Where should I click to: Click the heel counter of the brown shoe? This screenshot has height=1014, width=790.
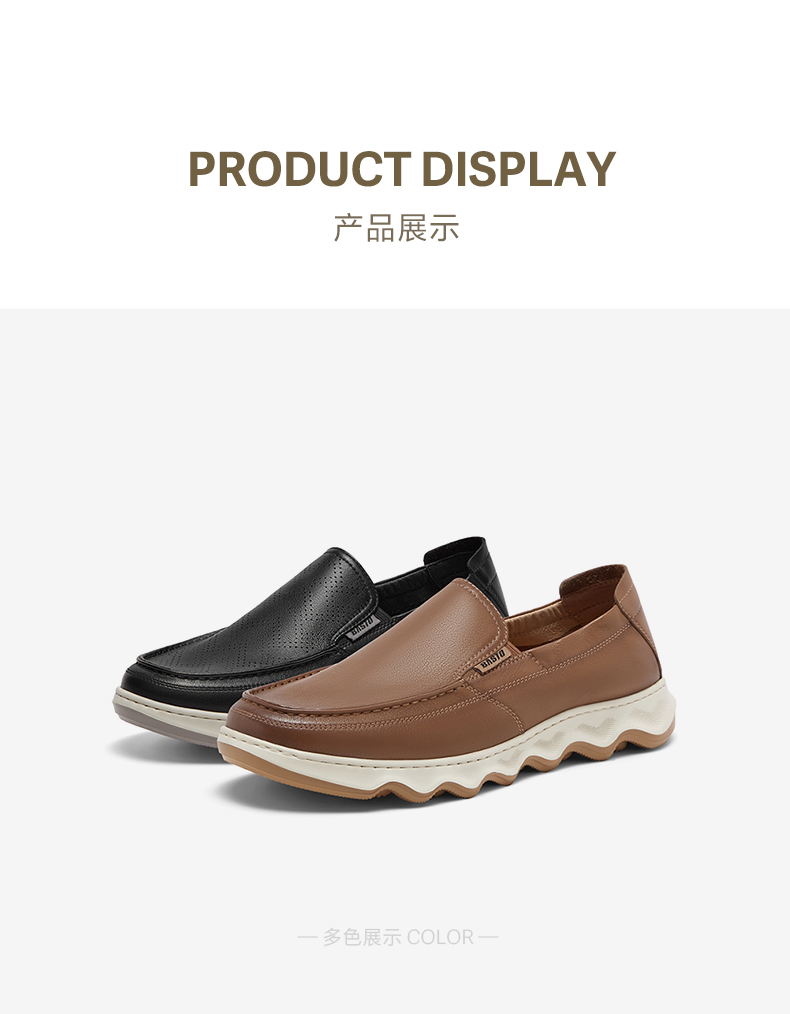pos(637,621)
